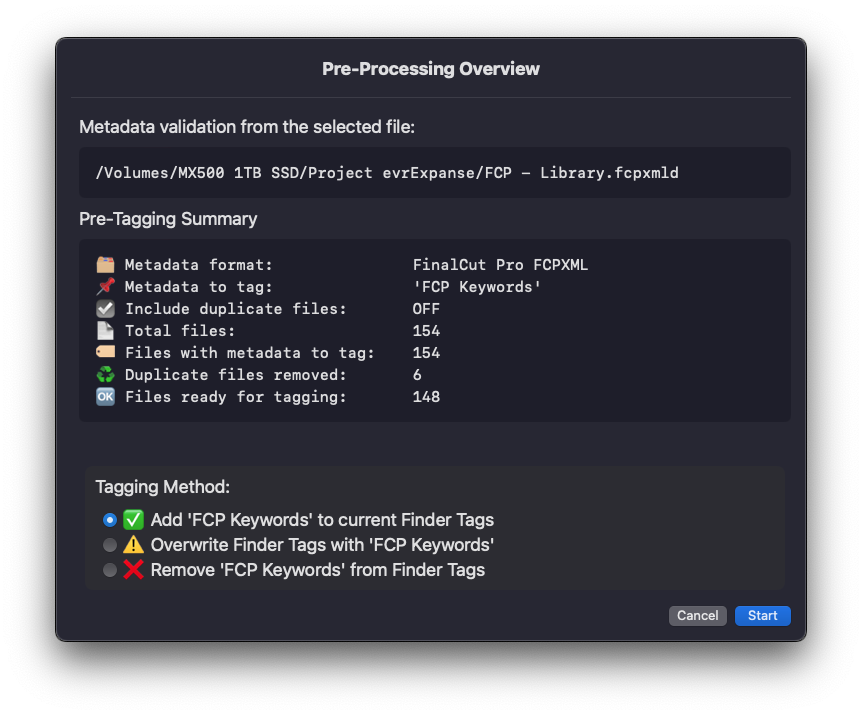Screen dimensions: 862x715
Task: Click the red cross icon beside Remove option
Action: point(134,570)
